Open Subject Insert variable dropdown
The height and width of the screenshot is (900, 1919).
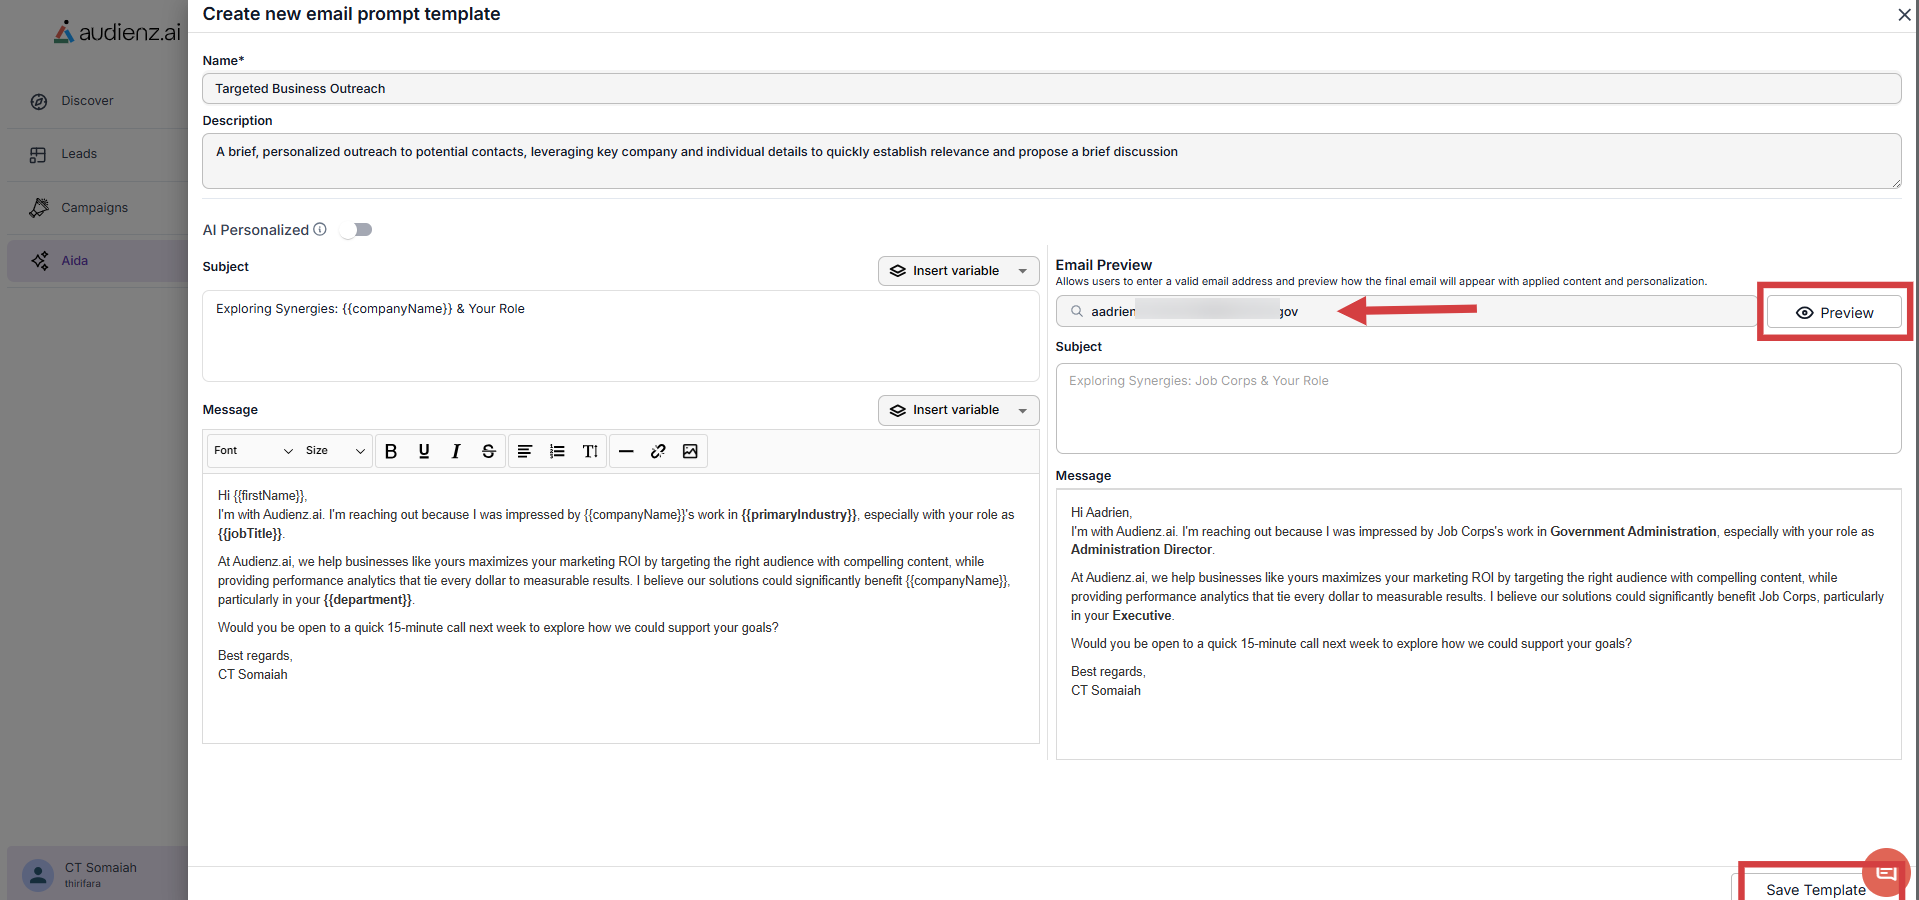[x=958, y=271]
